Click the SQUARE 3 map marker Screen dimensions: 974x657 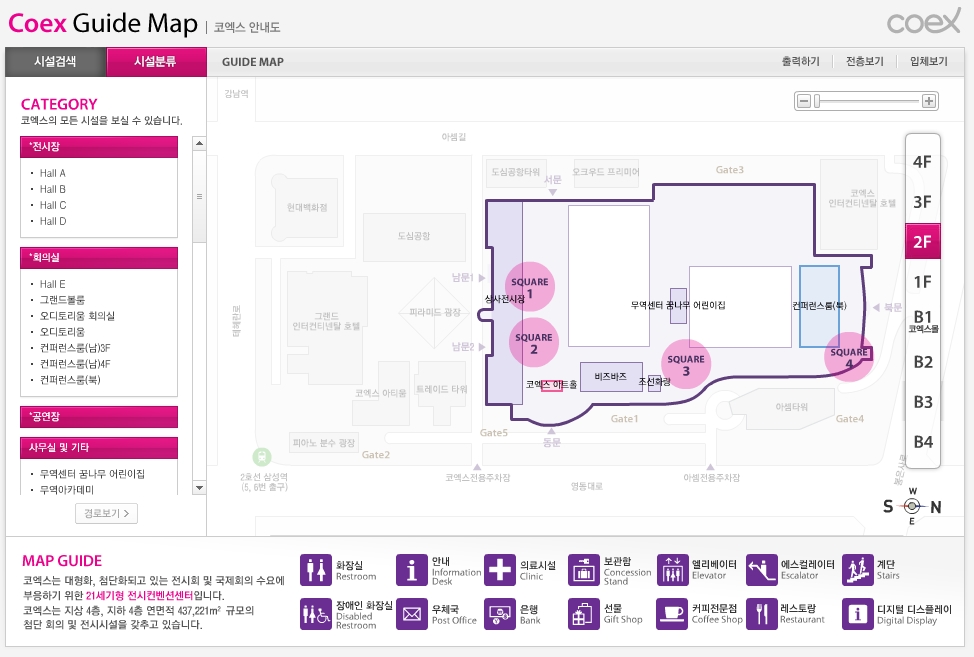pos(686,364)
